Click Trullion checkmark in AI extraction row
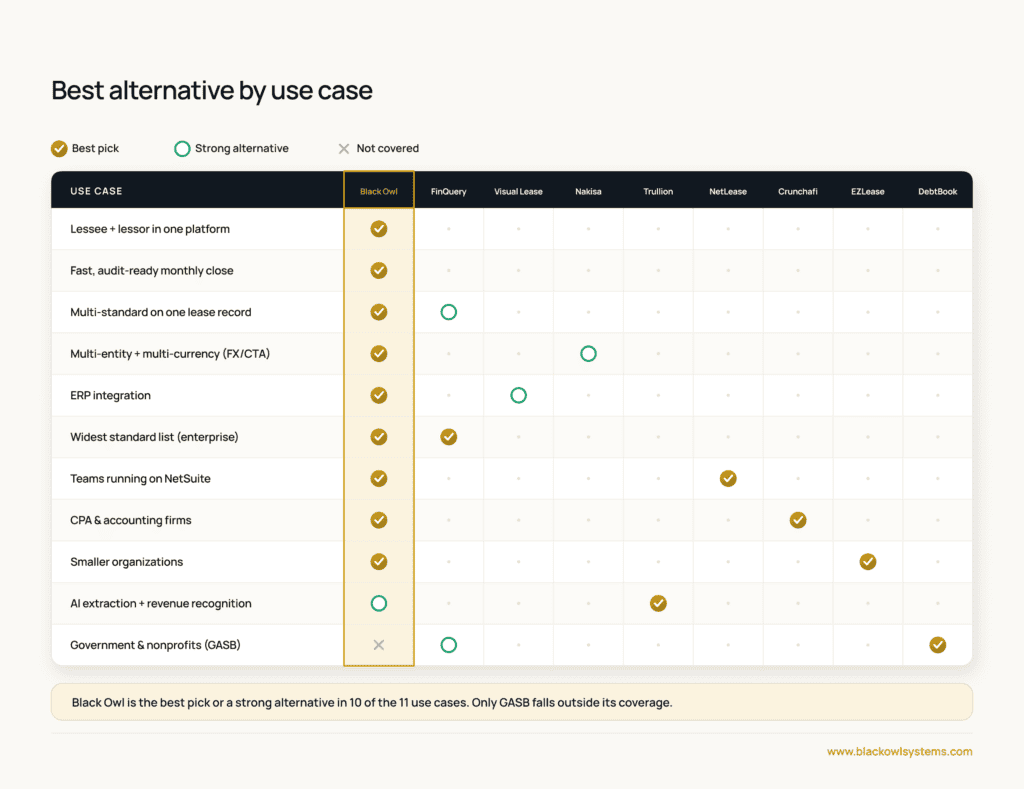This screenshot has height=789, width=1024. [x=658, y=604]
